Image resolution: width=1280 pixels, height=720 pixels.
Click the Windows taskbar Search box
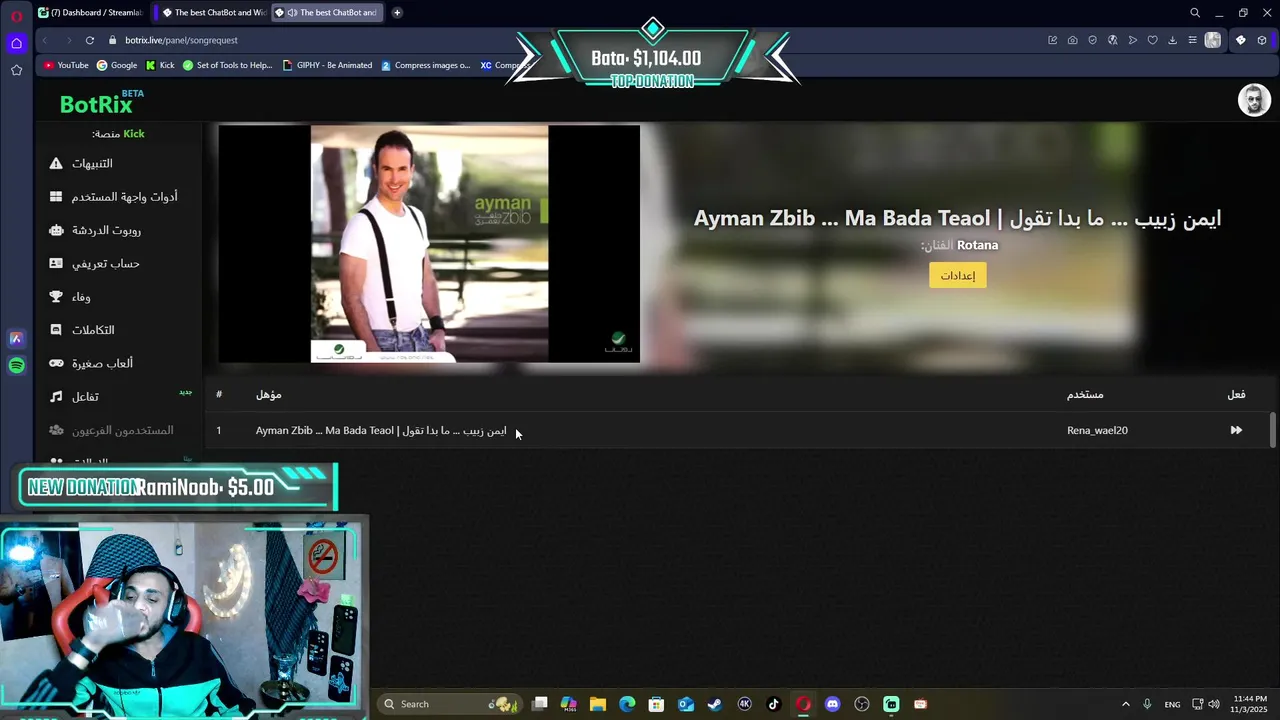coord(448,704)
